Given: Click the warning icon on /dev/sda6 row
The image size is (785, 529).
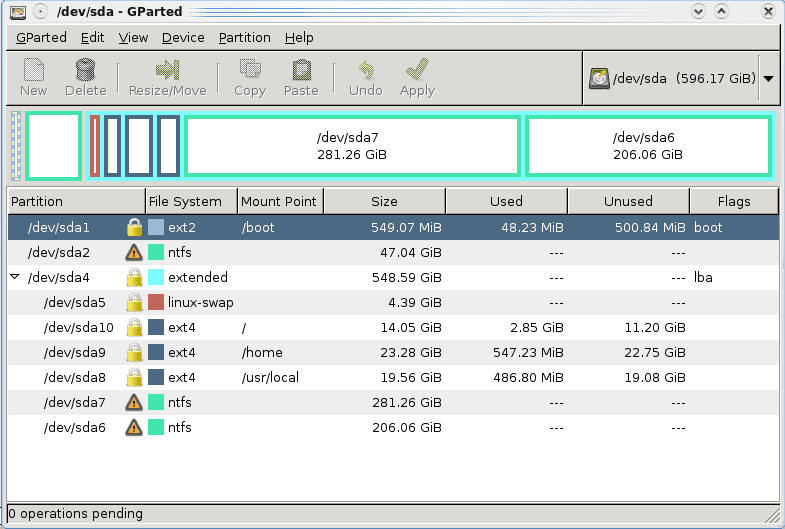Looking at the screenshot, I should point(134,427).
